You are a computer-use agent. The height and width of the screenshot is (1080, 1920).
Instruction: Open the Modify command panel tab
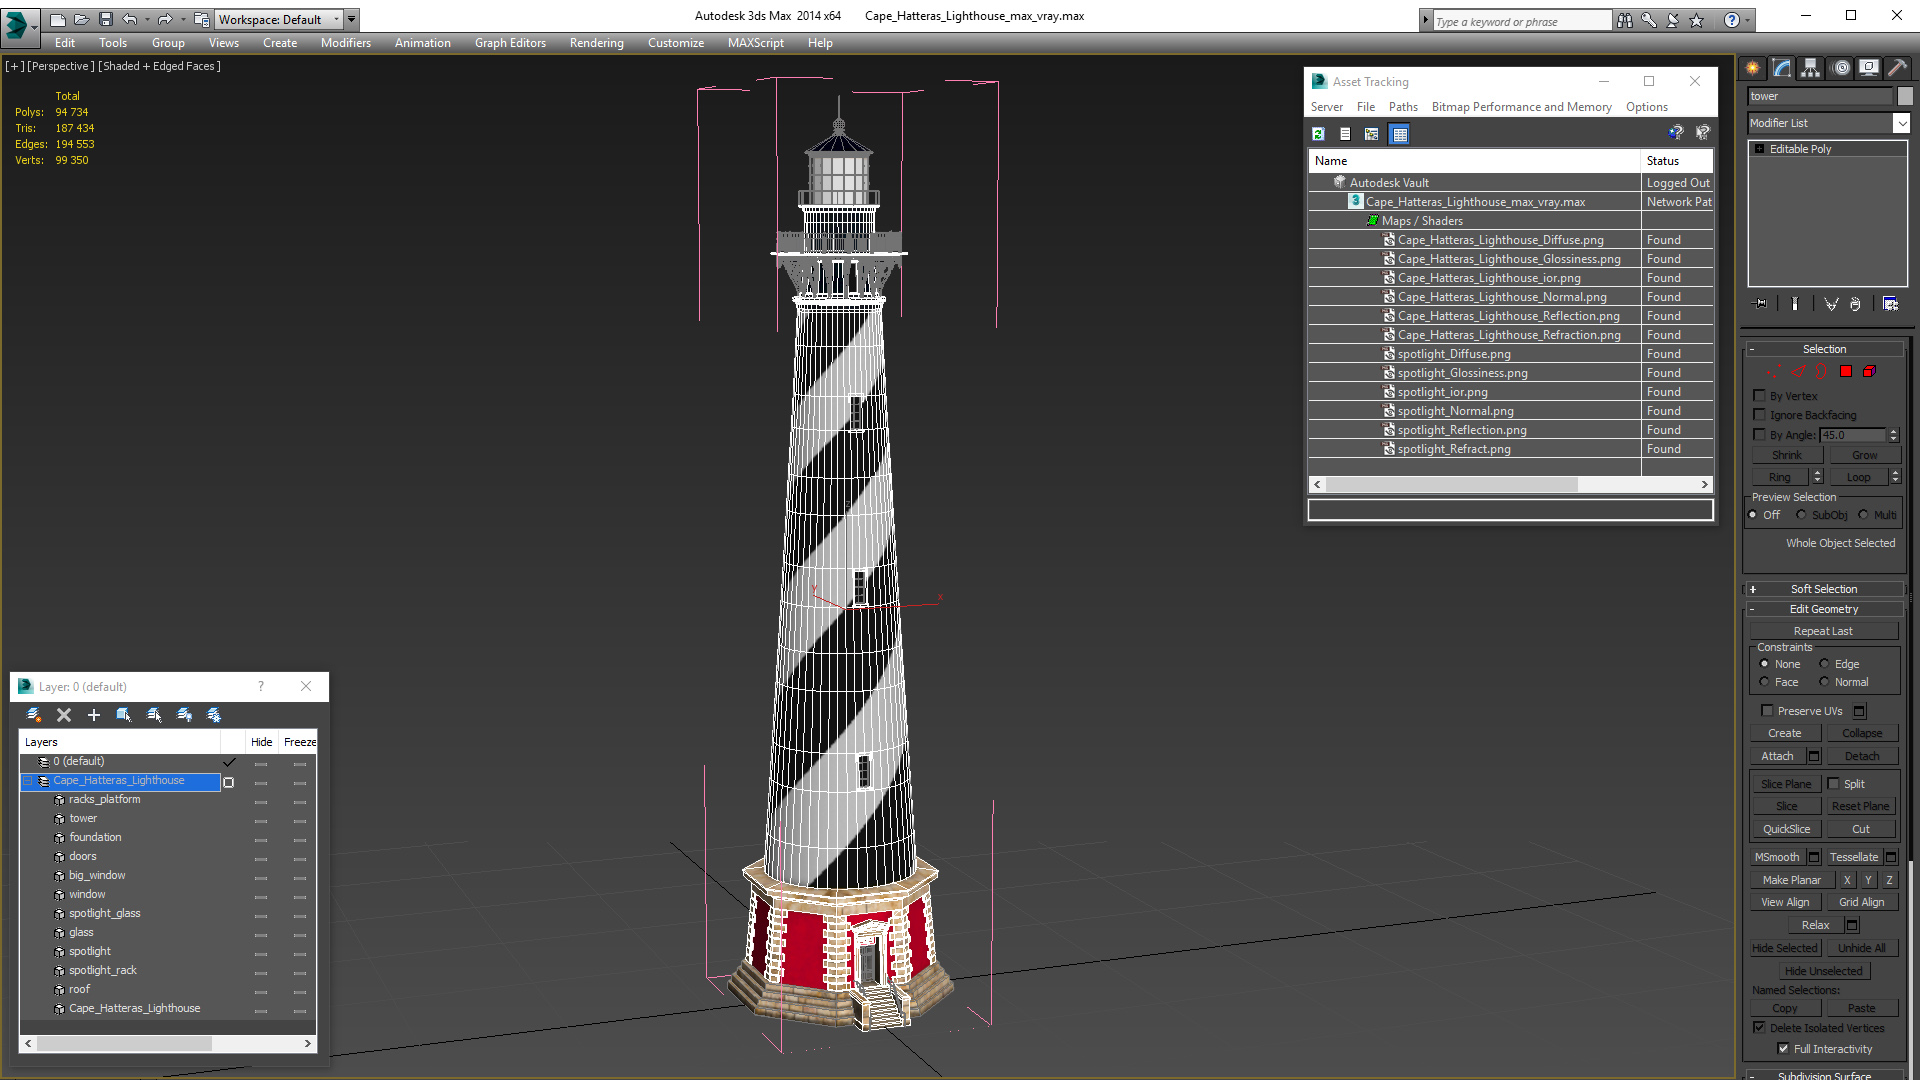click(1782, 68)
